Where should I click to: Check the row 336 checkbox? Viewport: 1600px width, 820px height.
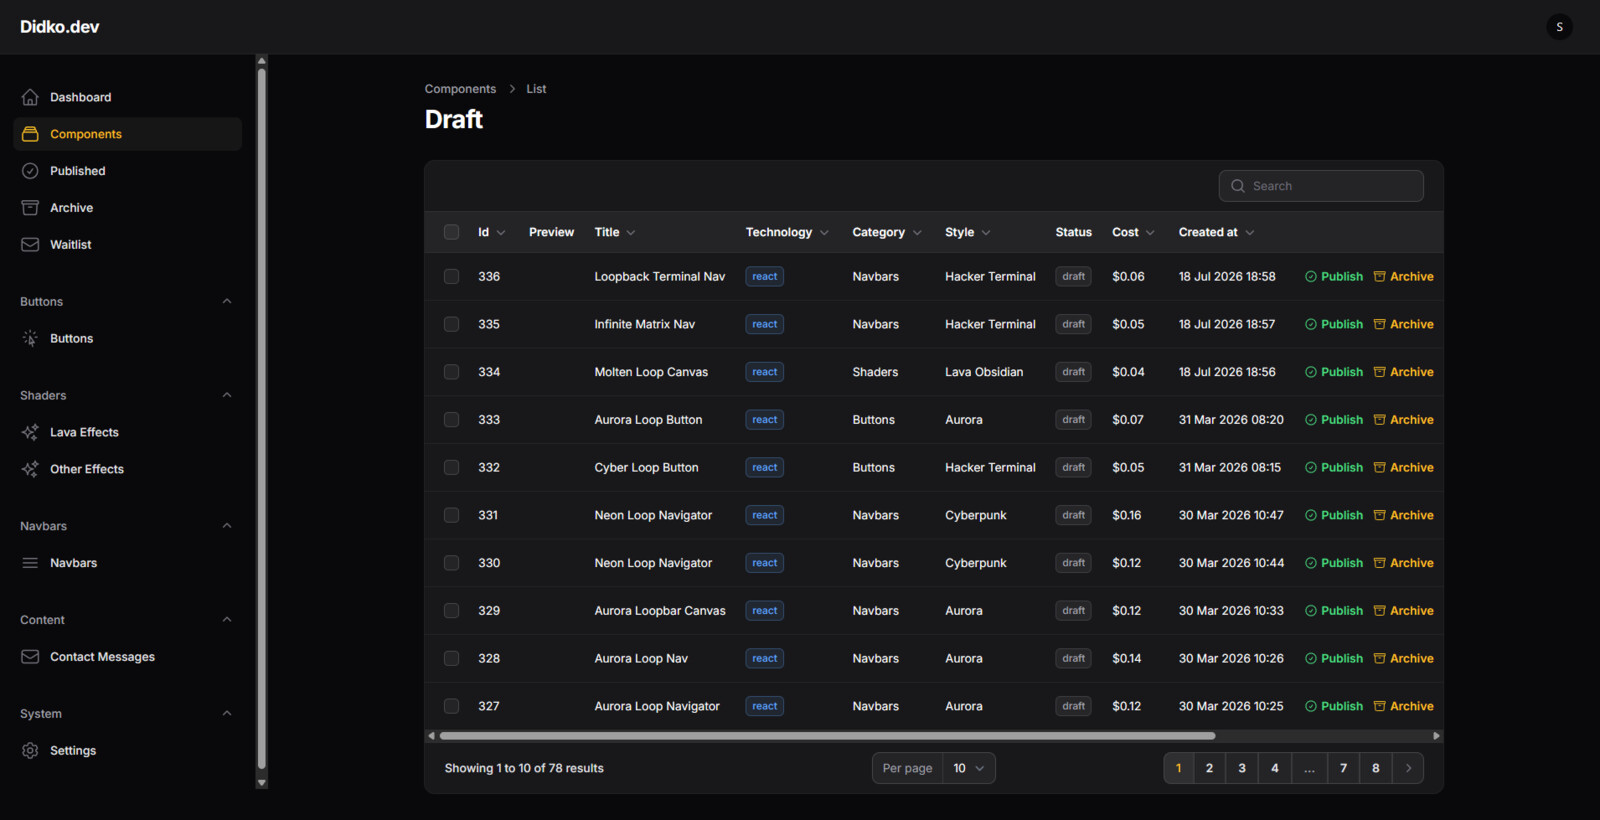pyautogui.click(x=452, y=277)
